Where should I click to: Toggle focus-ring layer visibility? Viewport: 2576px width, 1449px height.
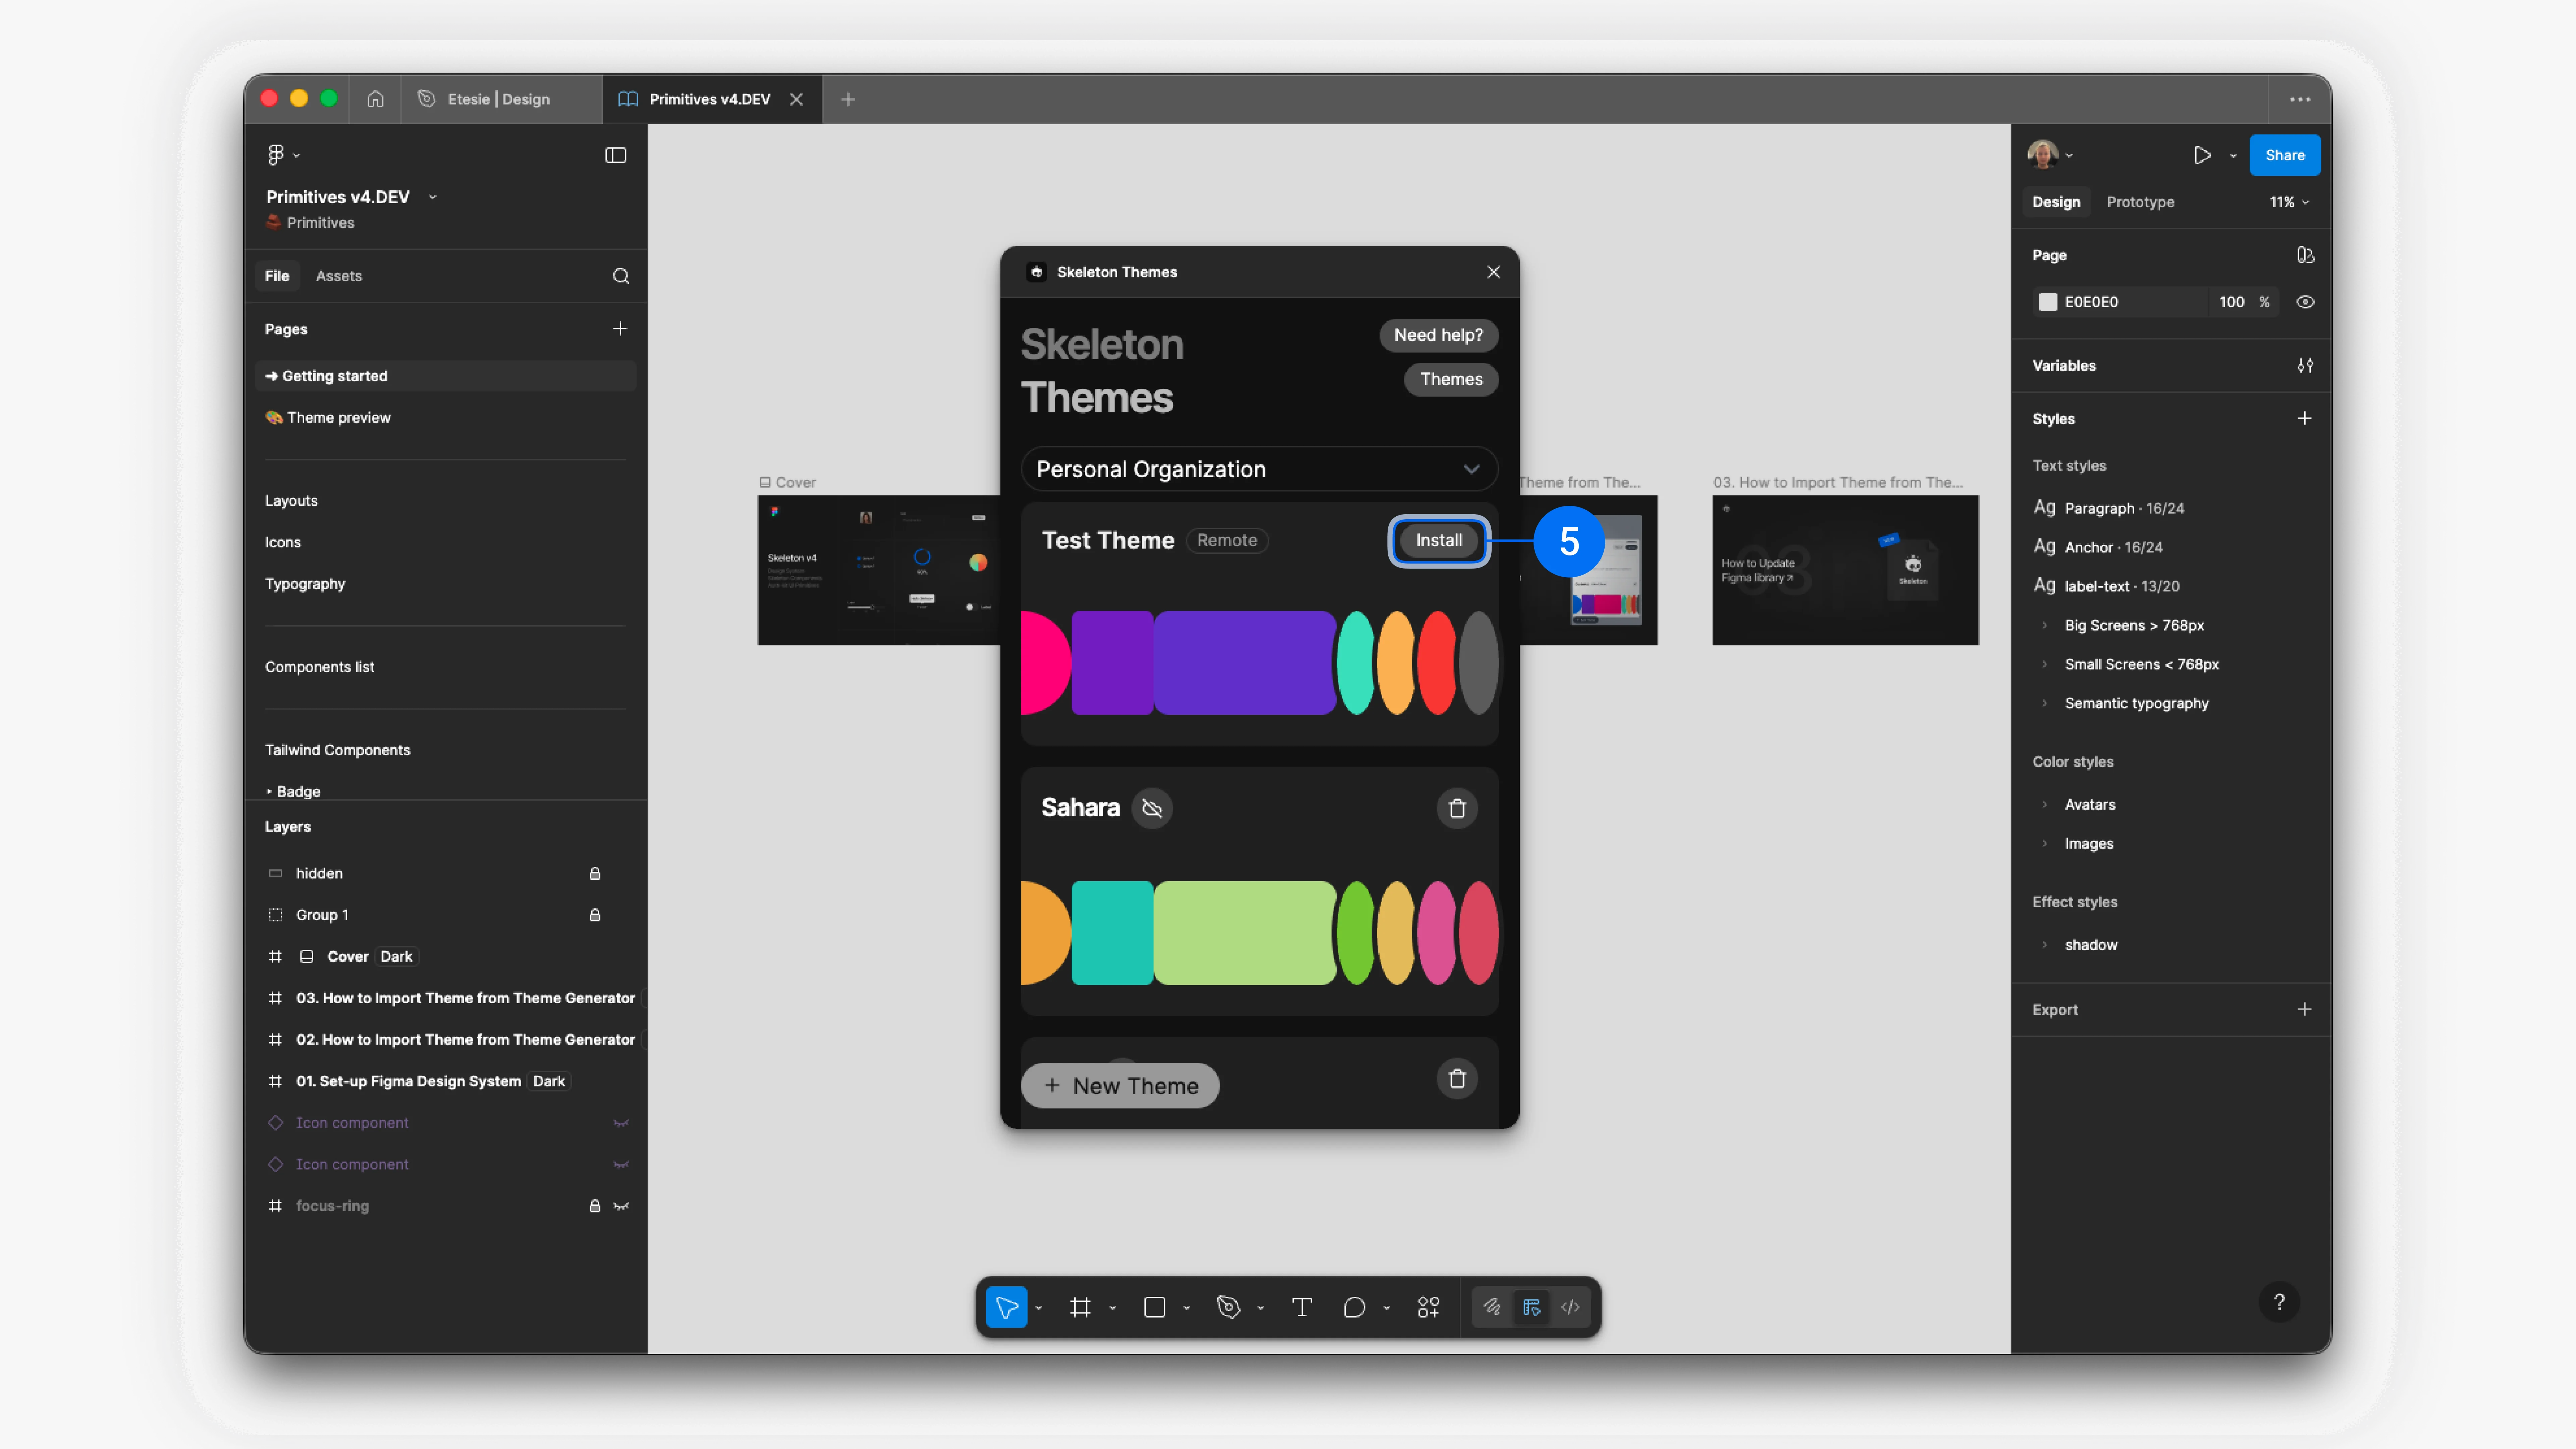pyautogui.click(x=621, y=1206)
